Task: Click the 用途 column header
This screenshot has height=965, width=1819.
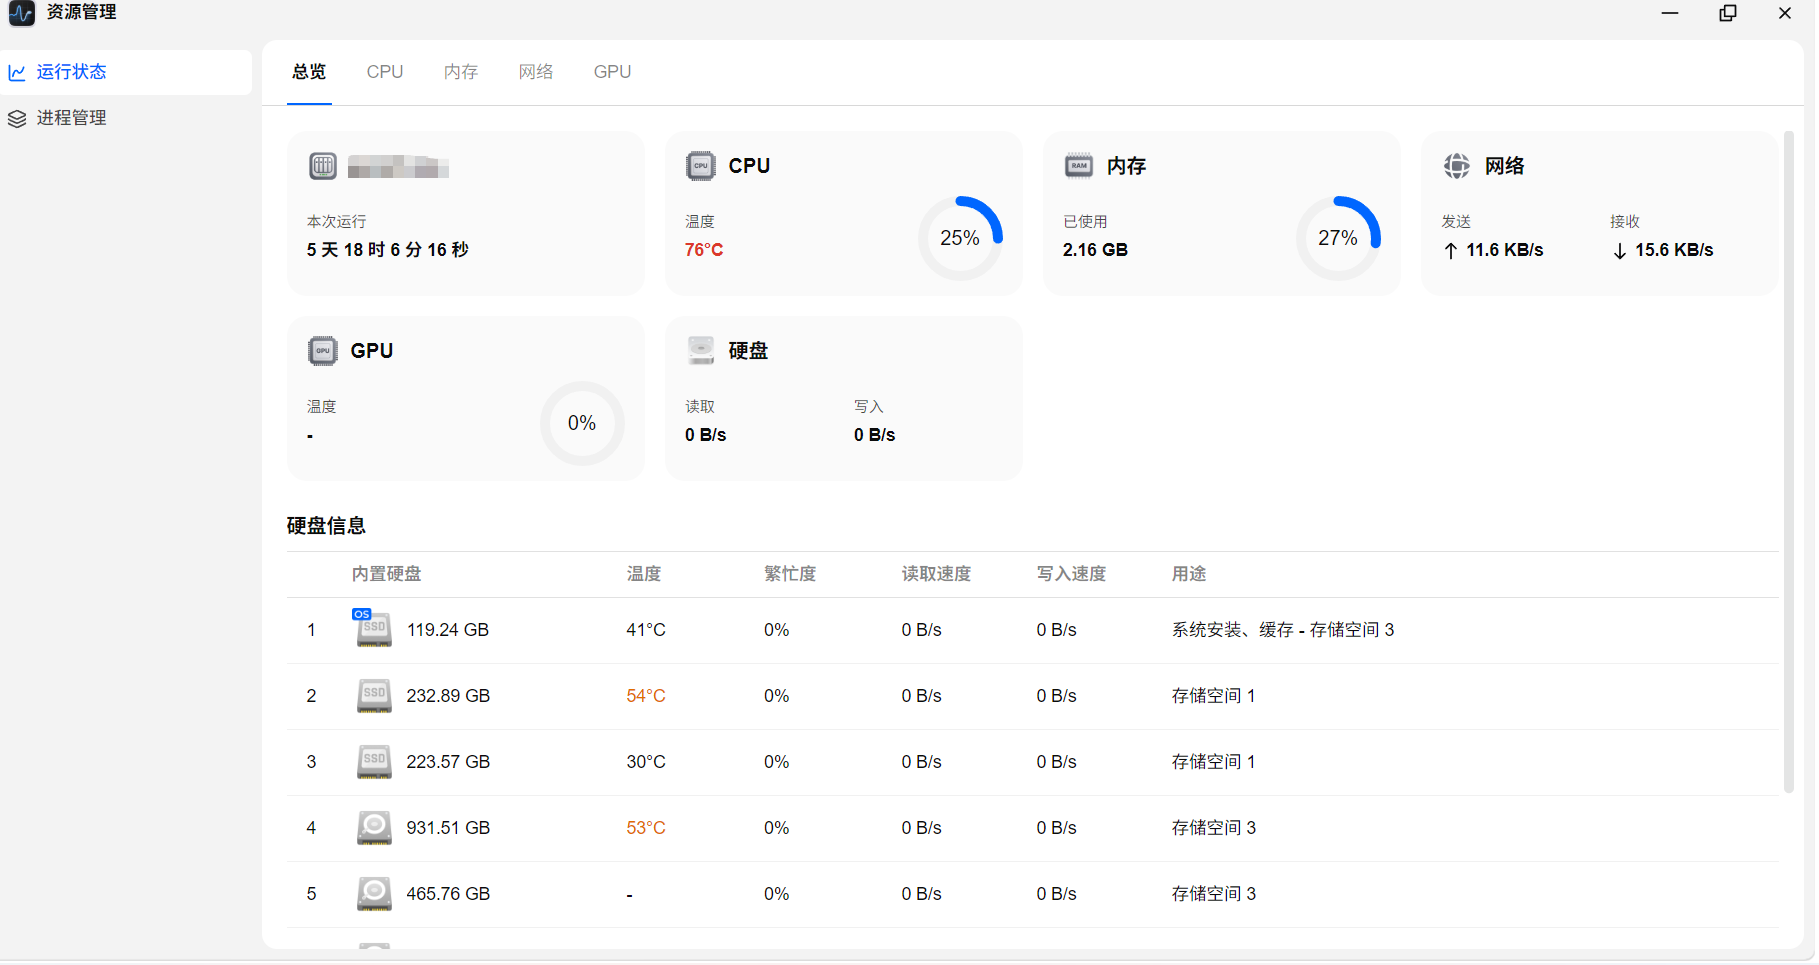Action: 1189,574
